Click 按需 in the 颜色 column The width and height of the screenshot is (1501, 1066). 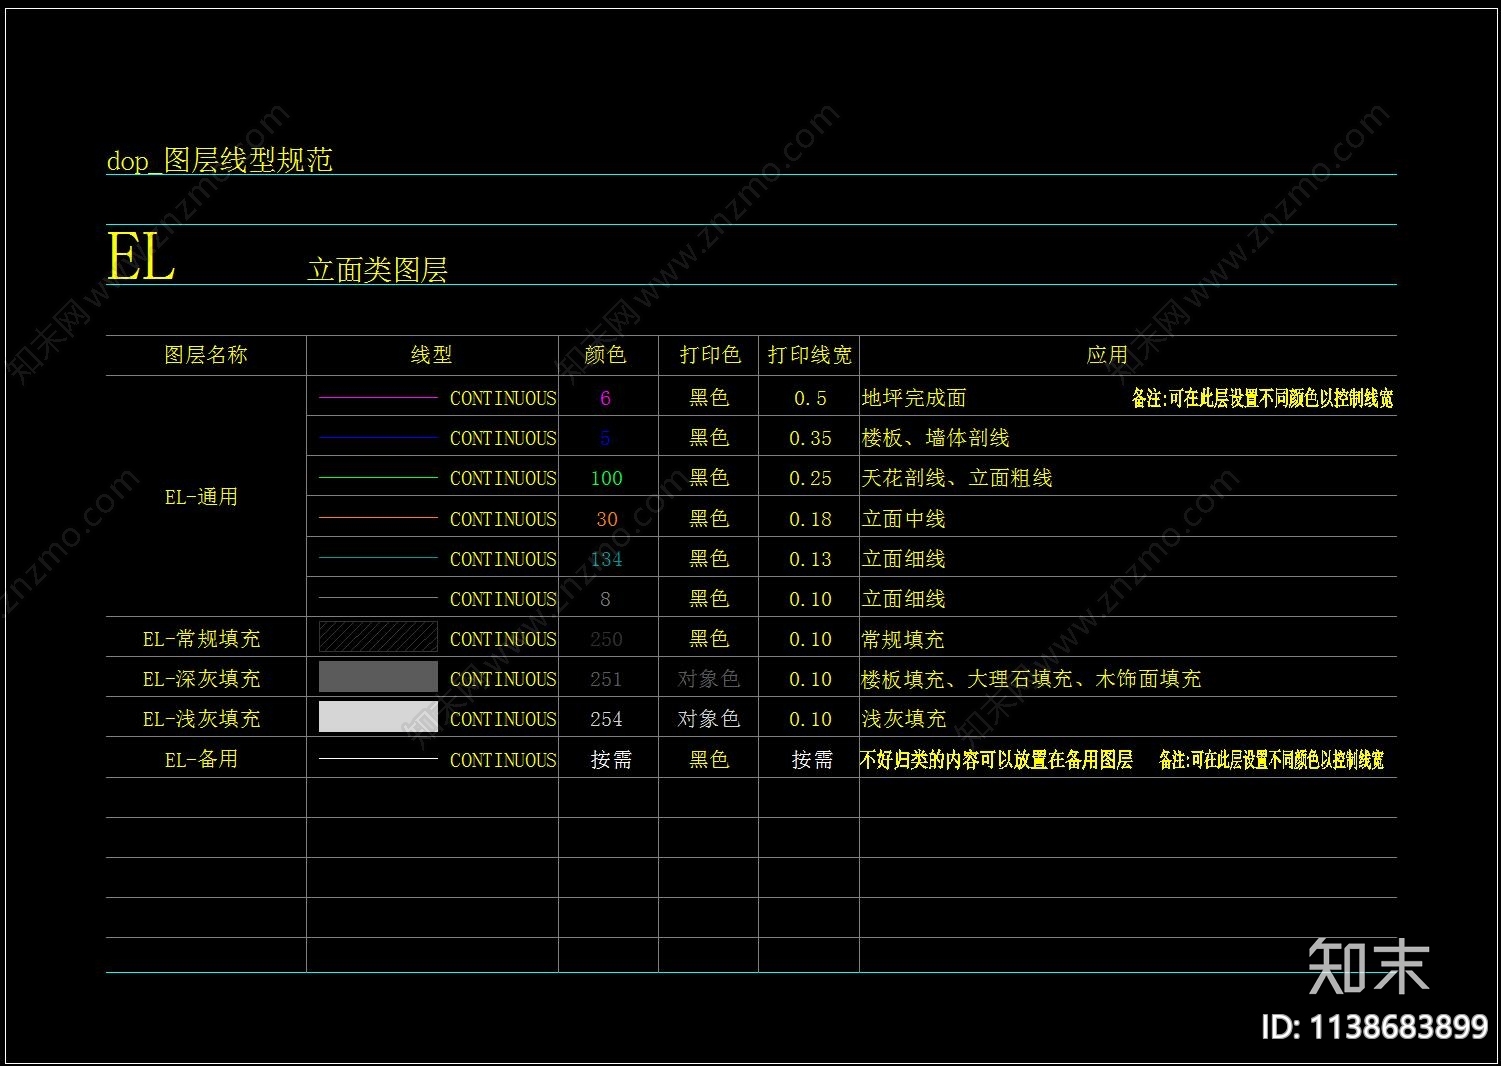click(611, 760)
